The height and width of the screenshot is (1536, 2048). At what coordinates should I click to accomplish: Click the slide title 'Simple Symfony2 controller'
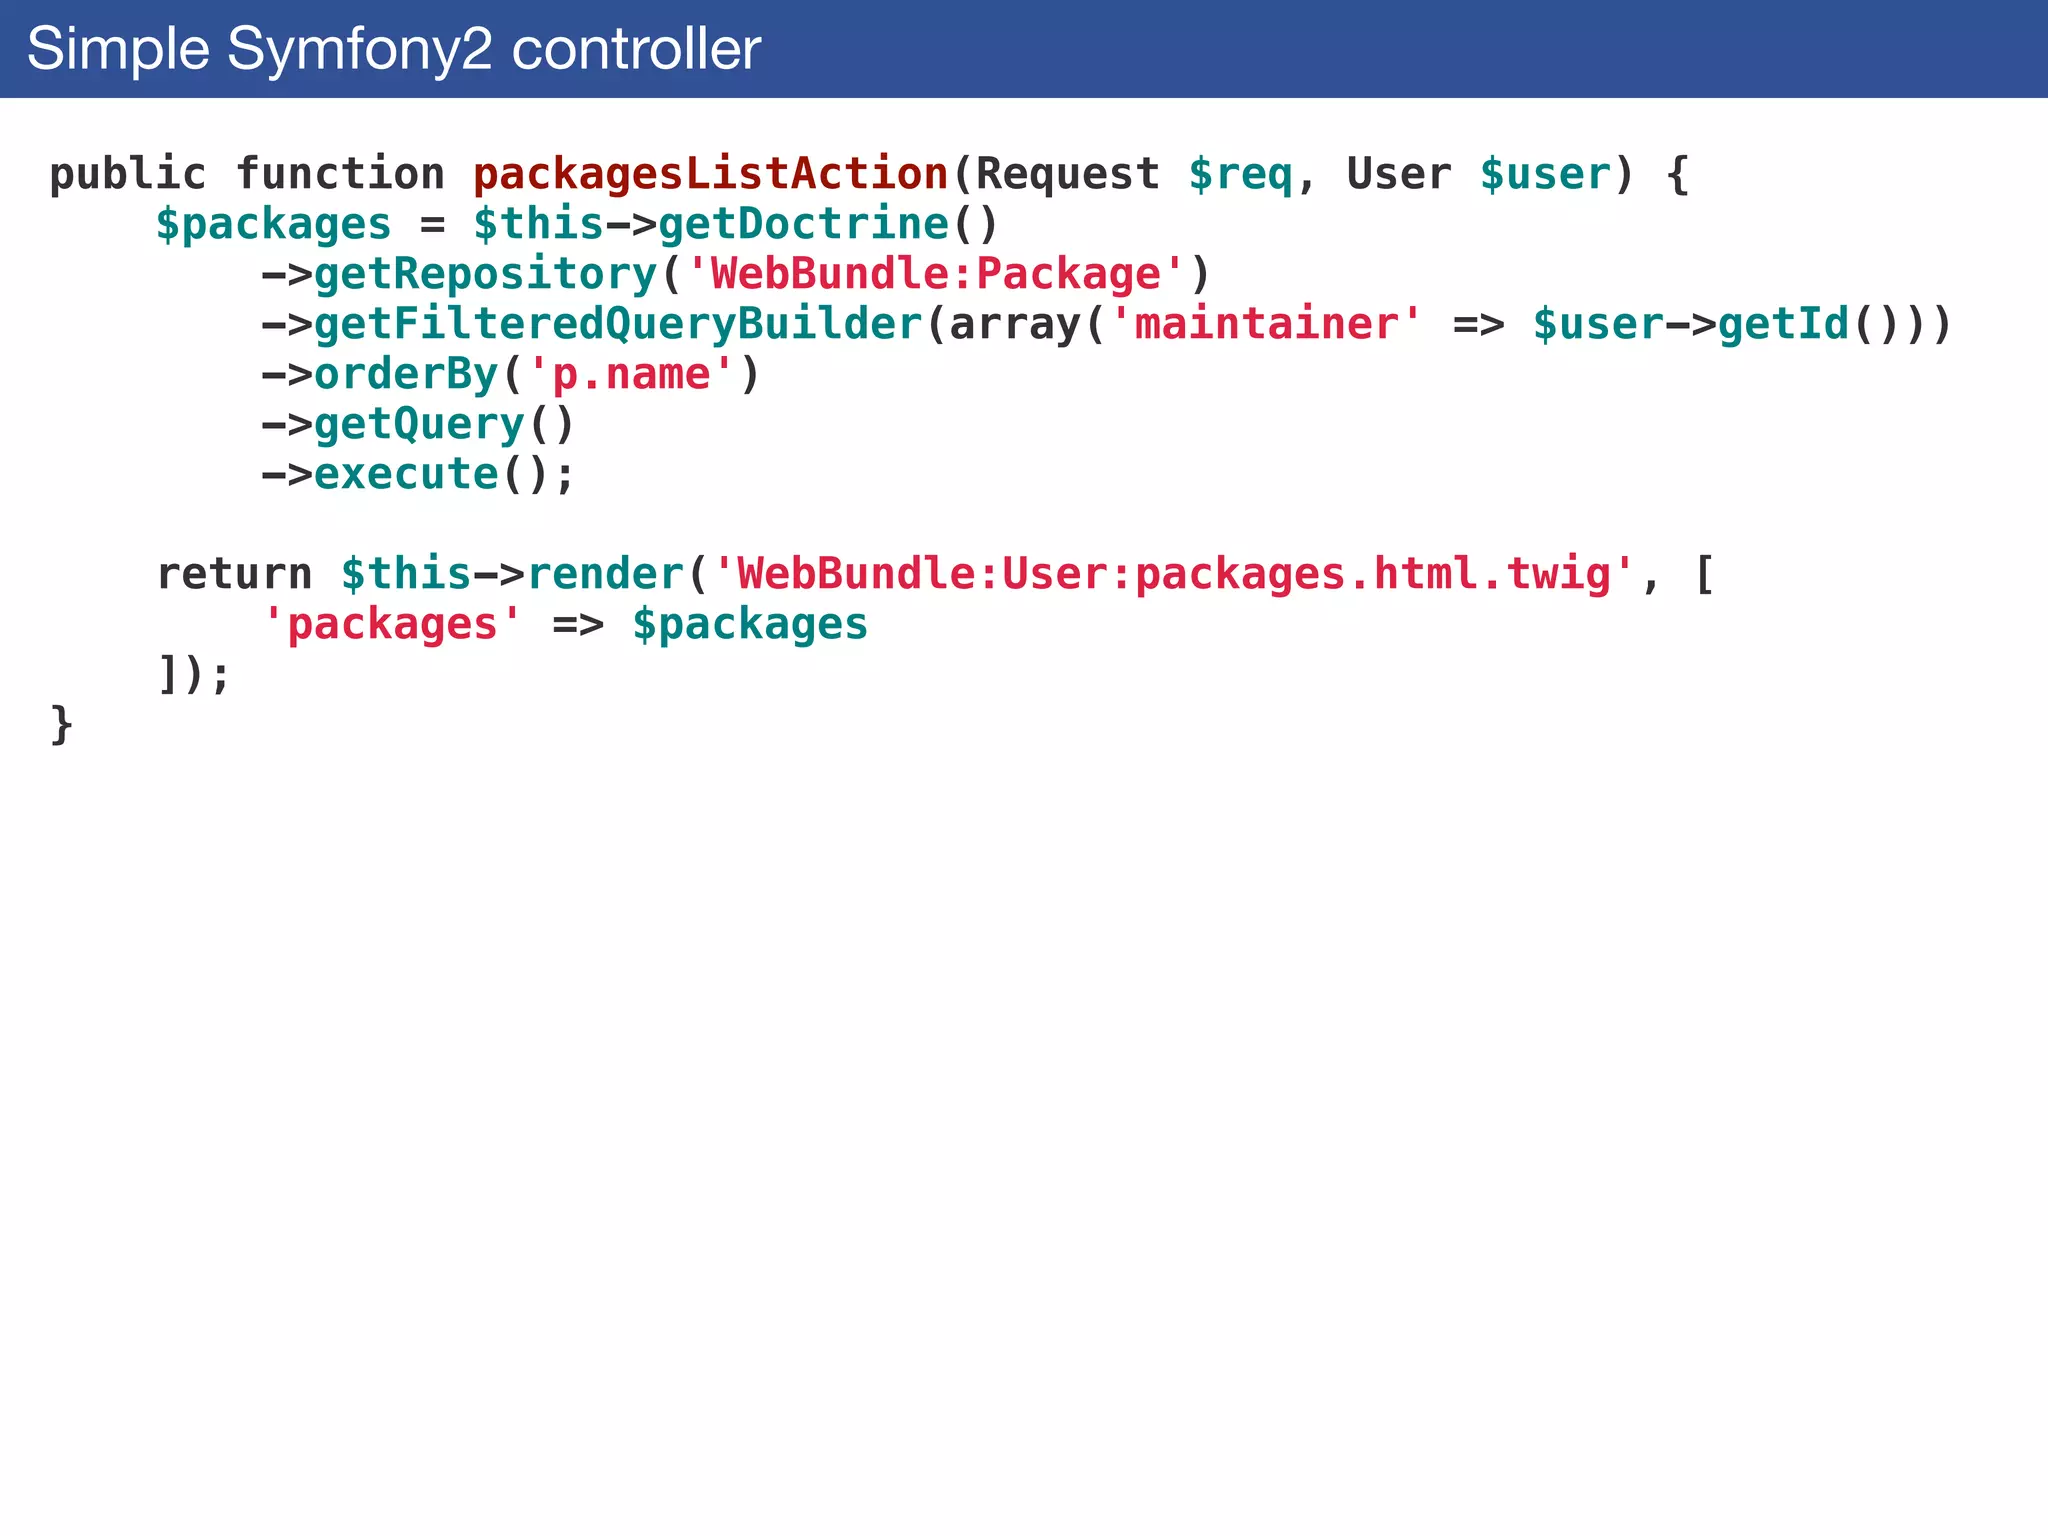pyautogui.click(x=394, y=49)
